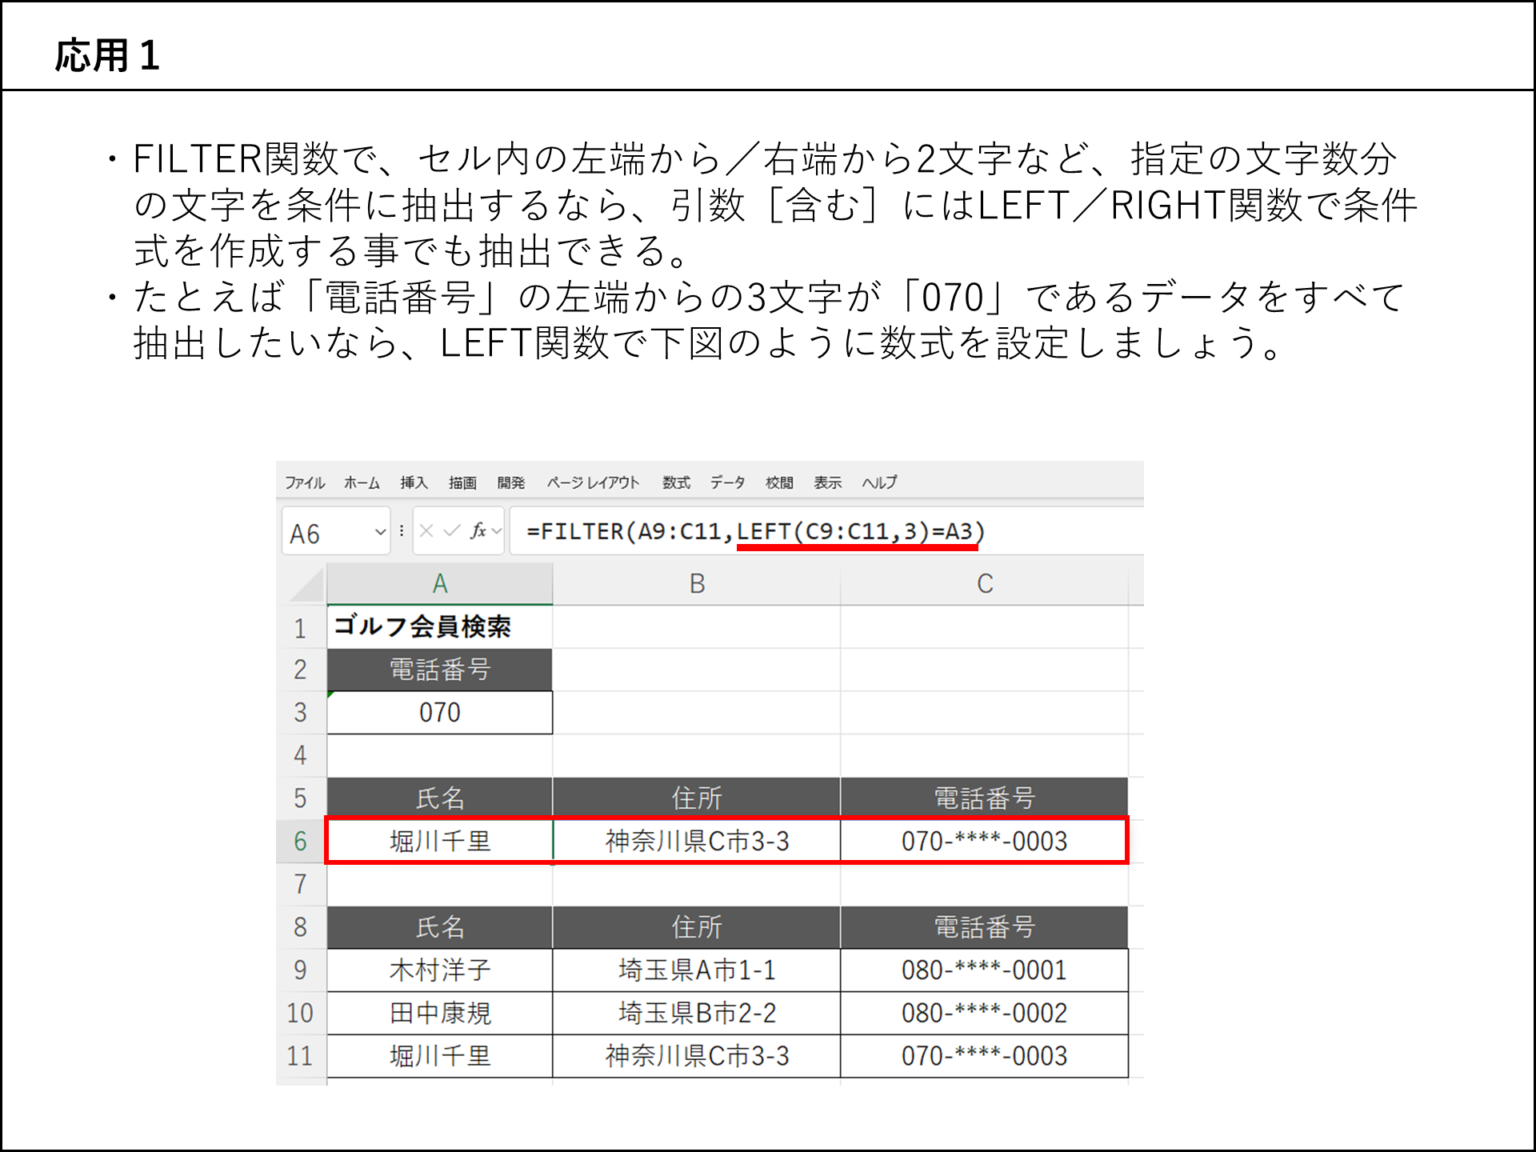Image resolution: width=1536 pixels, height=1152 pixels.
Task: Expand the formula bar with its chevron
Action: (495, 531)
